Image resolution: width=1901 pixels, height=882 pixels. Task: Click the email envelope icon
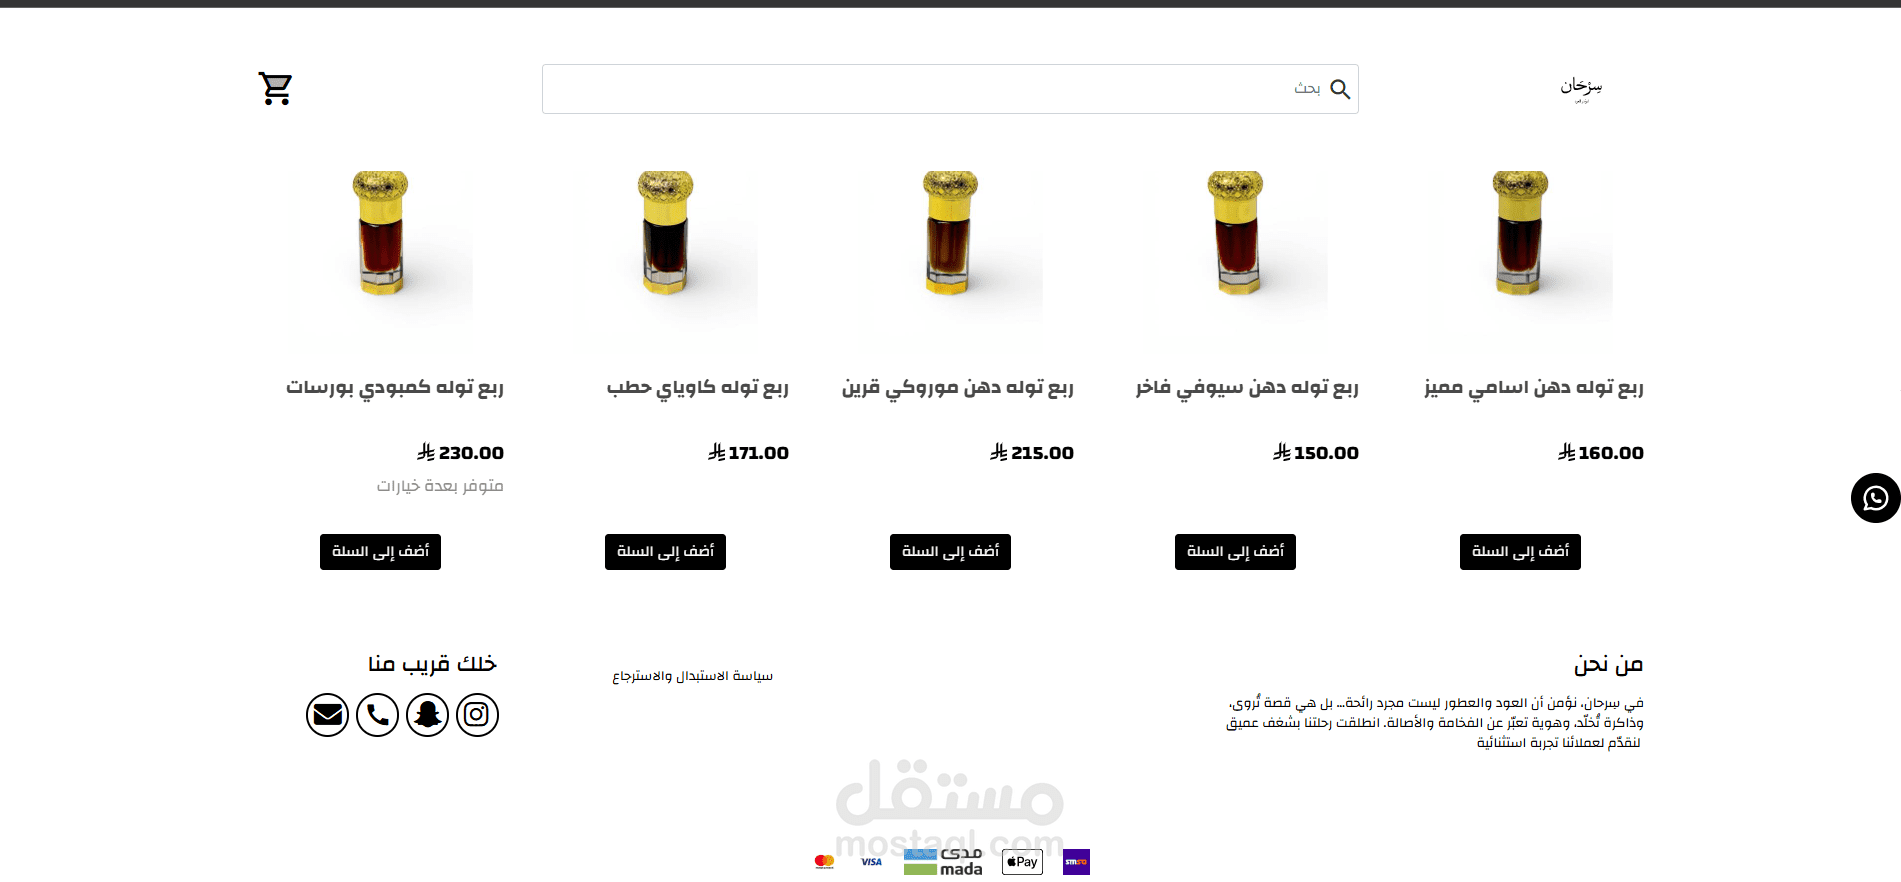click(327, 715)
